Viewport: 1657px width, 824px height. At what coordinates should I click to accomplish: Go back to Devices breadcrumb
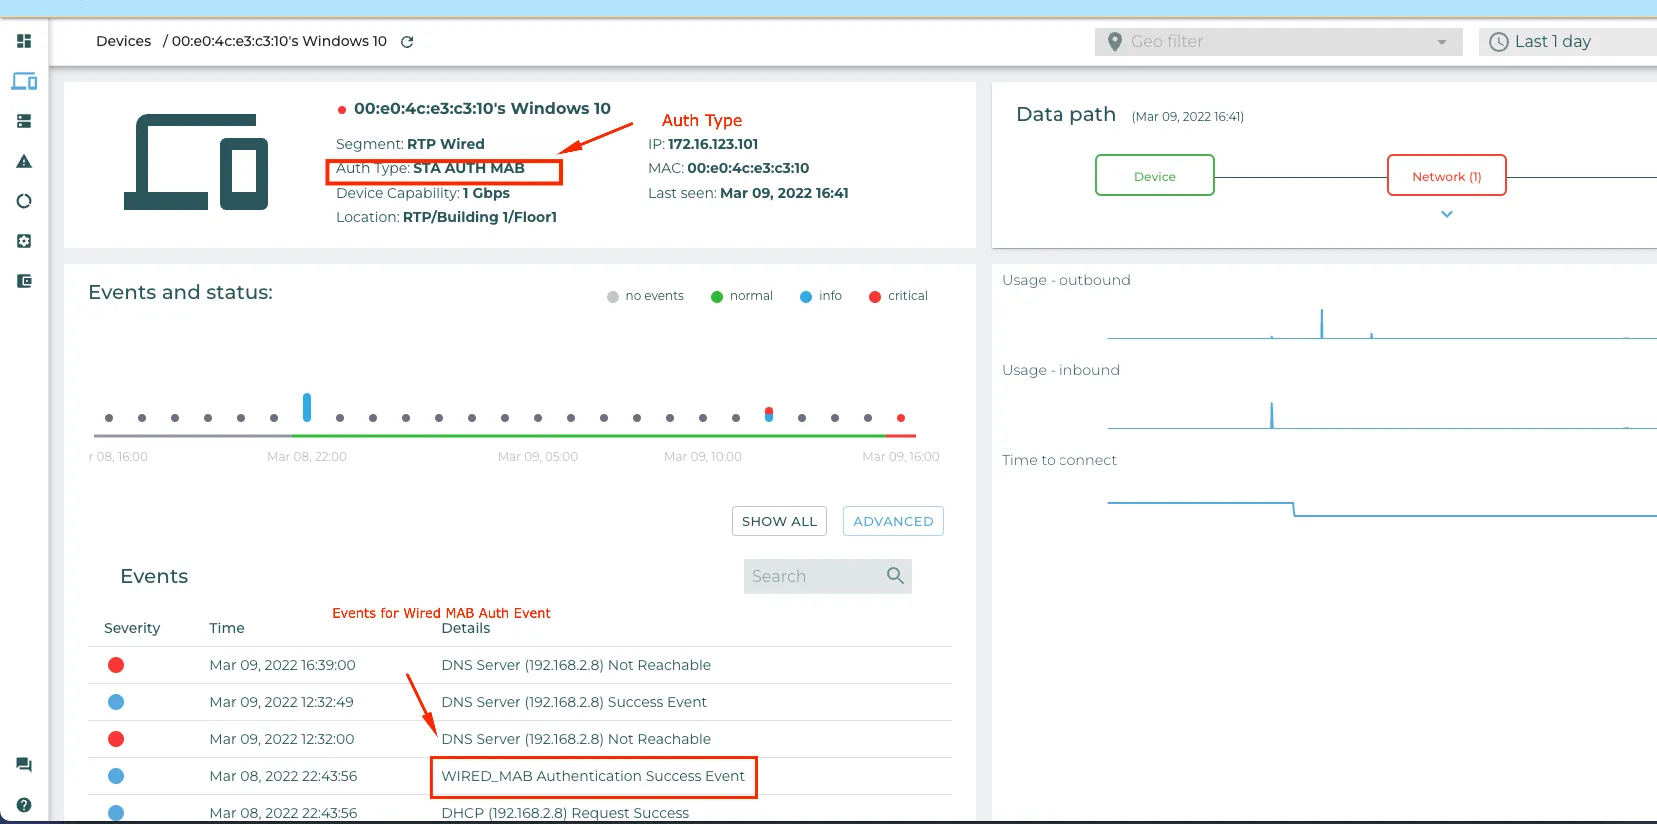124,41
